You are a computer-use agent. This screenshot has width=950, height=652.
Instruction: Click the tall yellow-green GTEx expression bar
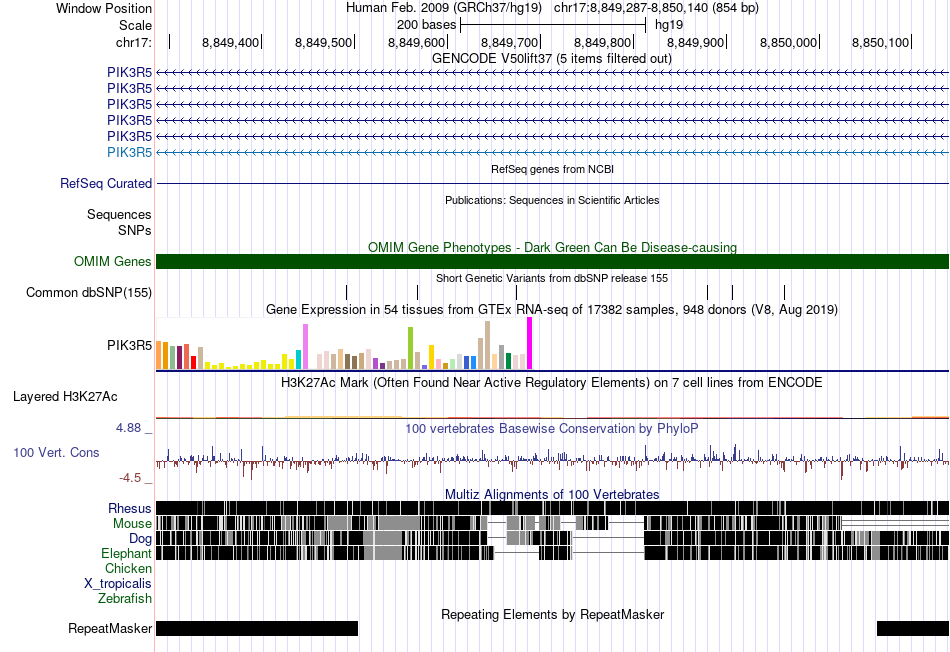click(x=410, y=348)
